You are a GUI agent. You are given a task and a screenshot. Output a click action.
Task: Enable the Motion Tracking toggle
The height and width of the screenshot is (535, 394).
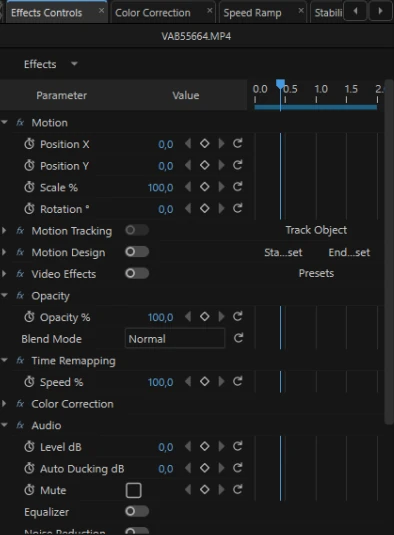pos(137,230)
